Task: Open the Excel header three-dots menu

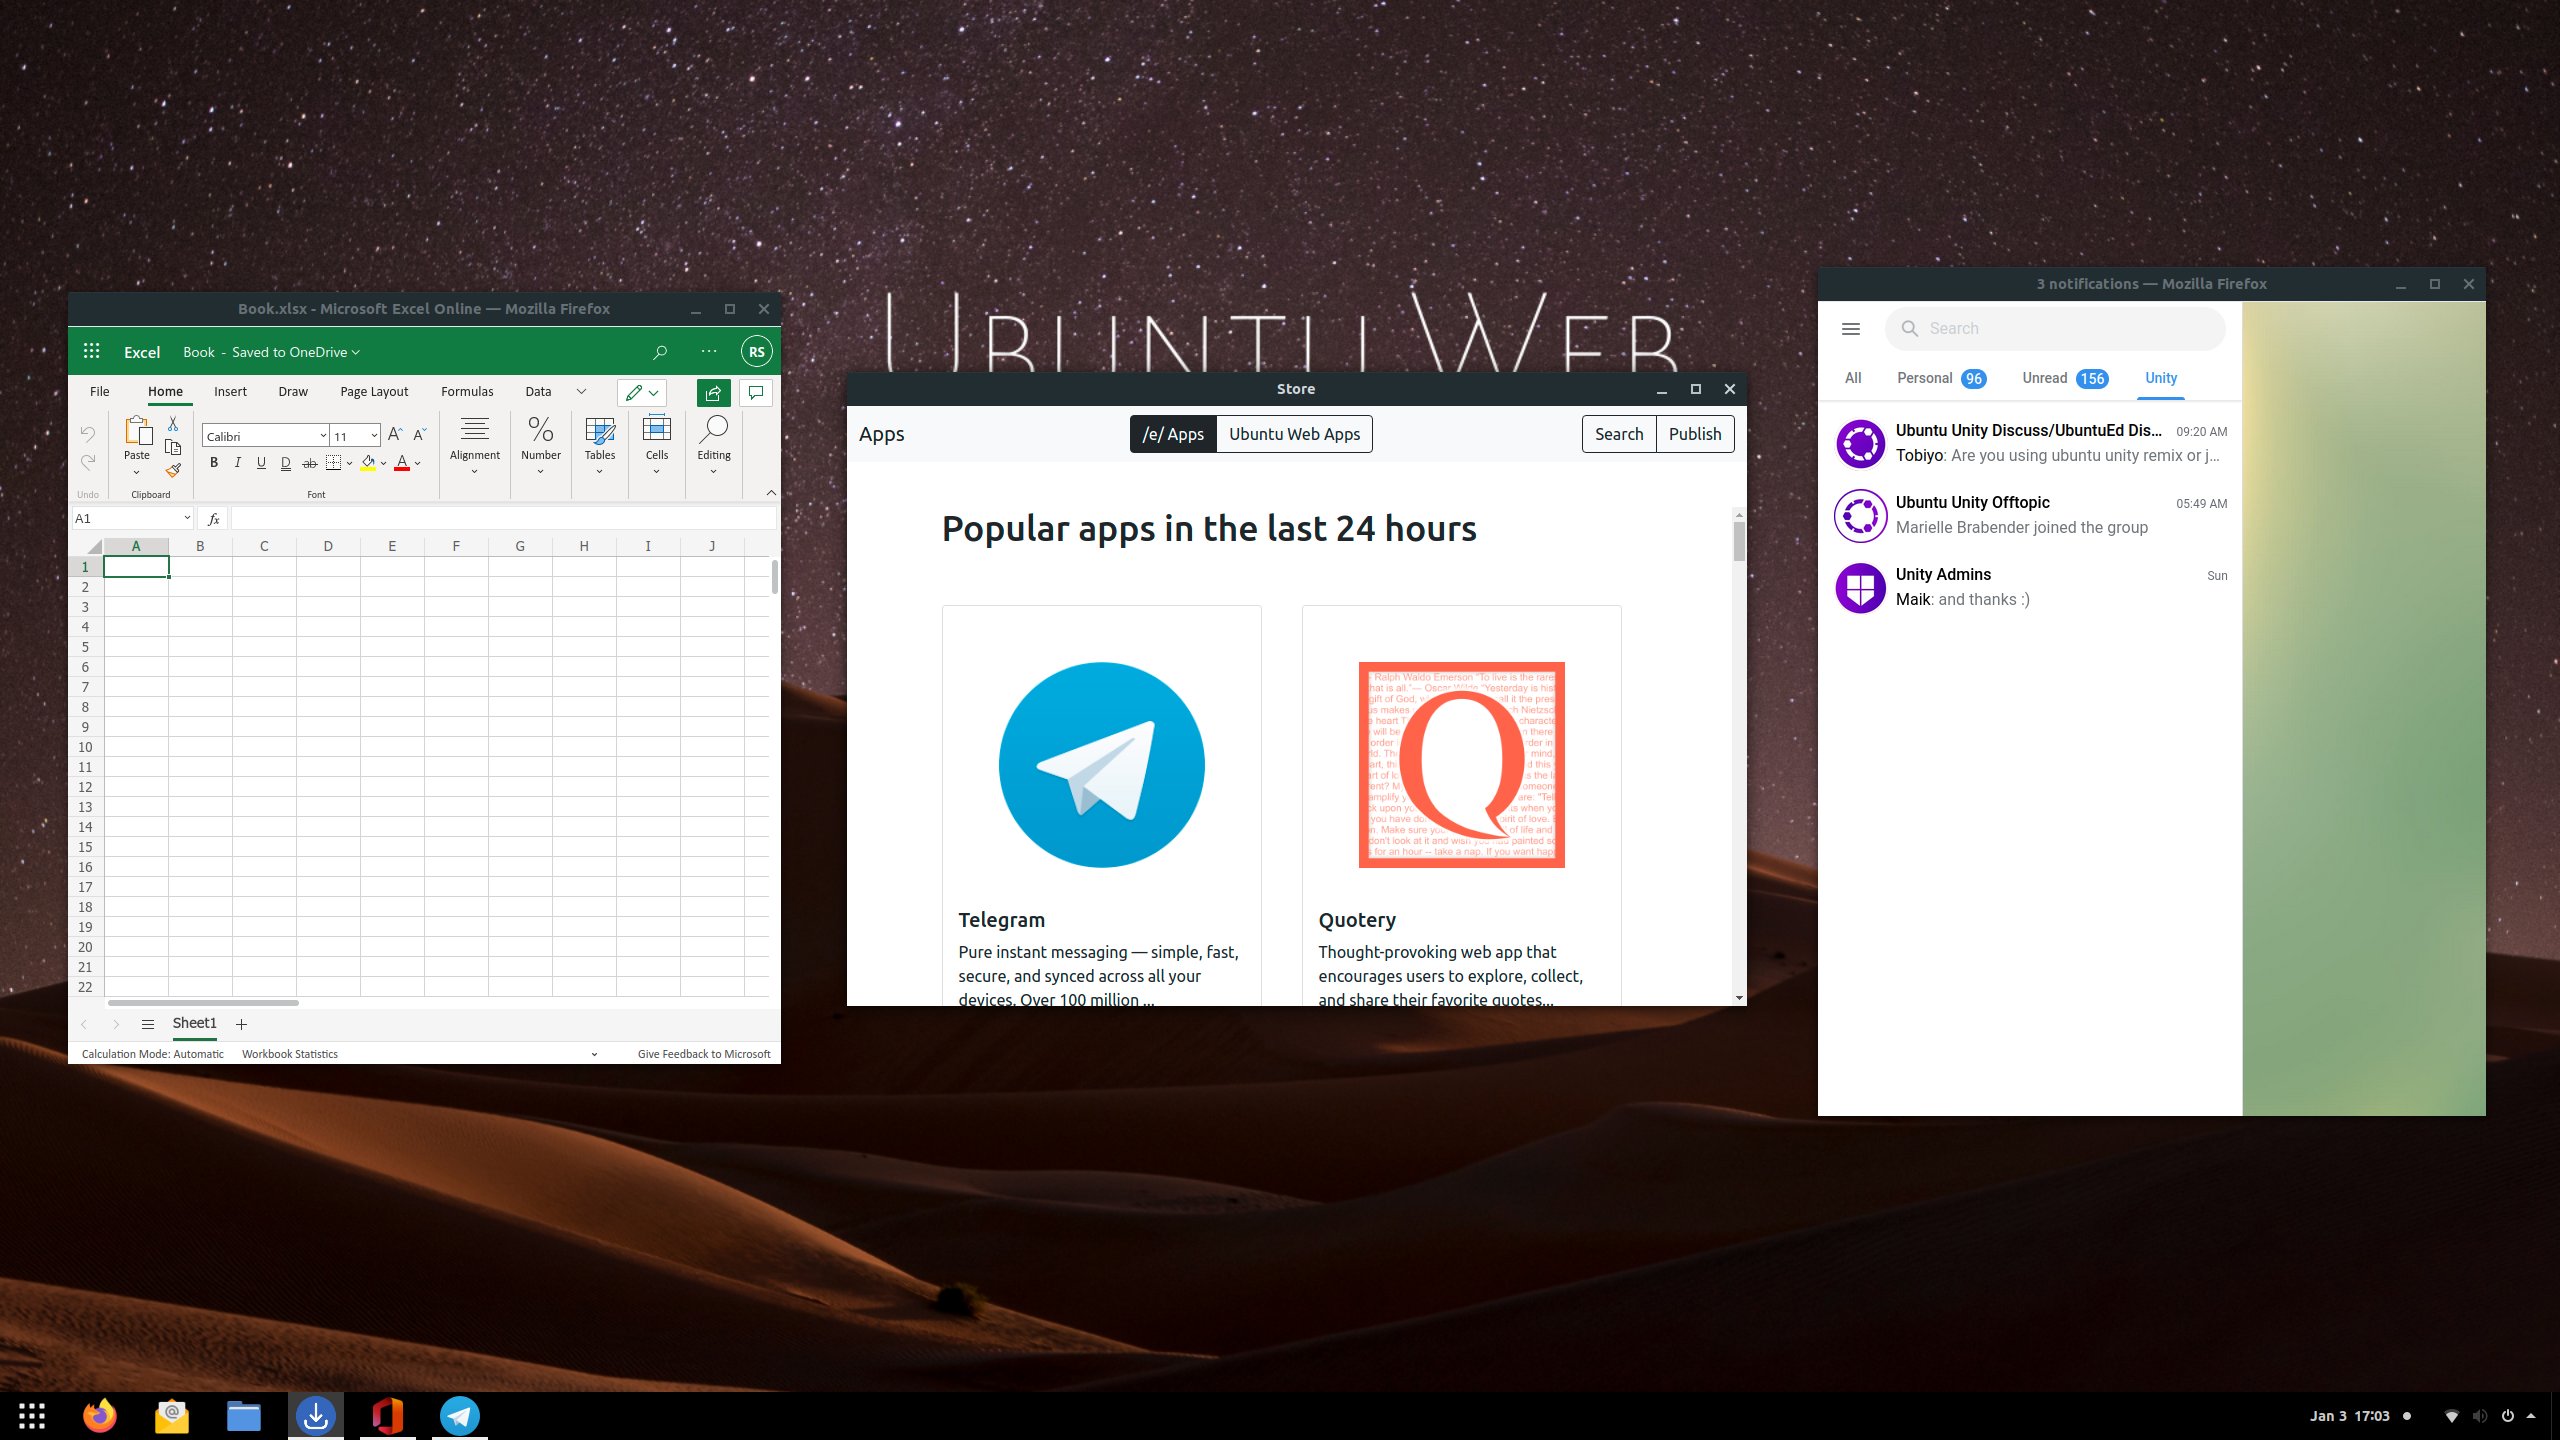Action: pyautogui.click(x=709, y=351)
